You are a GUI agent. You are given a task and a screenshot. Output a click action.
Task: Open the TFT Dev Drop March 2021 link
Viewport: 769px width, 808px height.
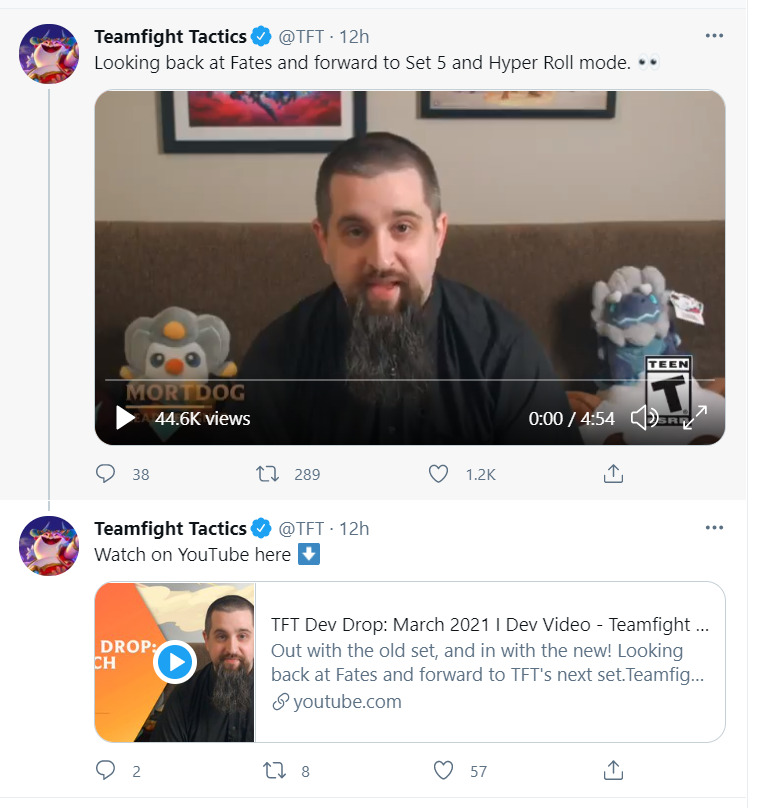tap(490, 626)
